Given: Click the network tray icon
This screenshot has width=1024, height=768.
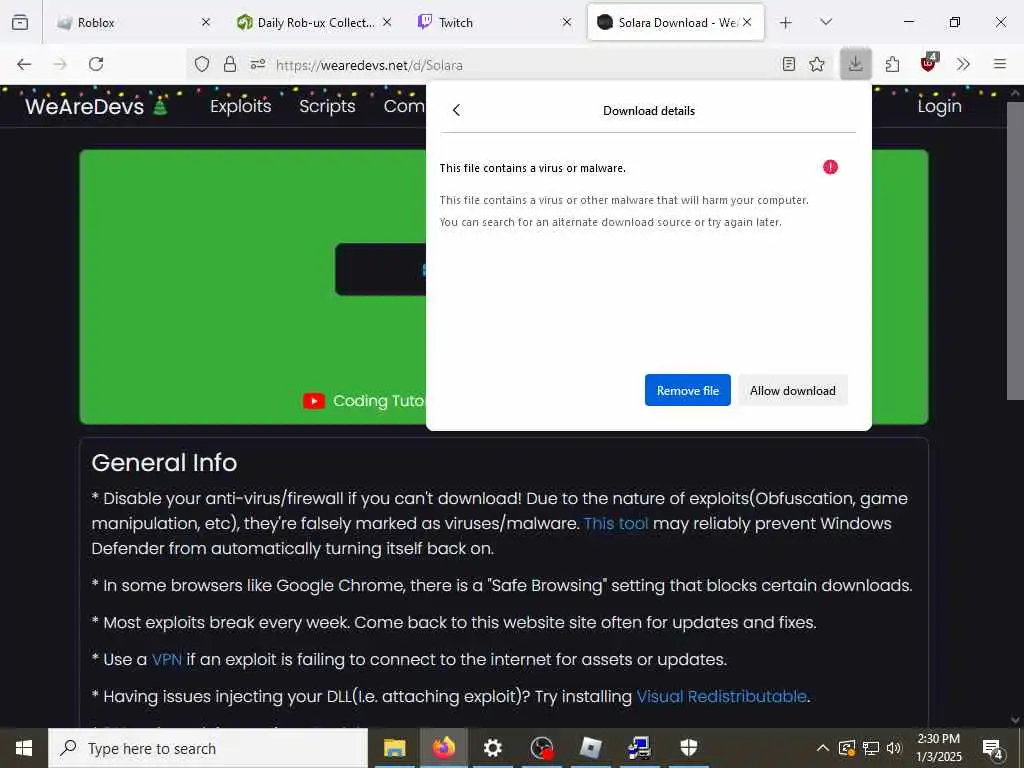Looking at the screenshot, I should [871, 748].
